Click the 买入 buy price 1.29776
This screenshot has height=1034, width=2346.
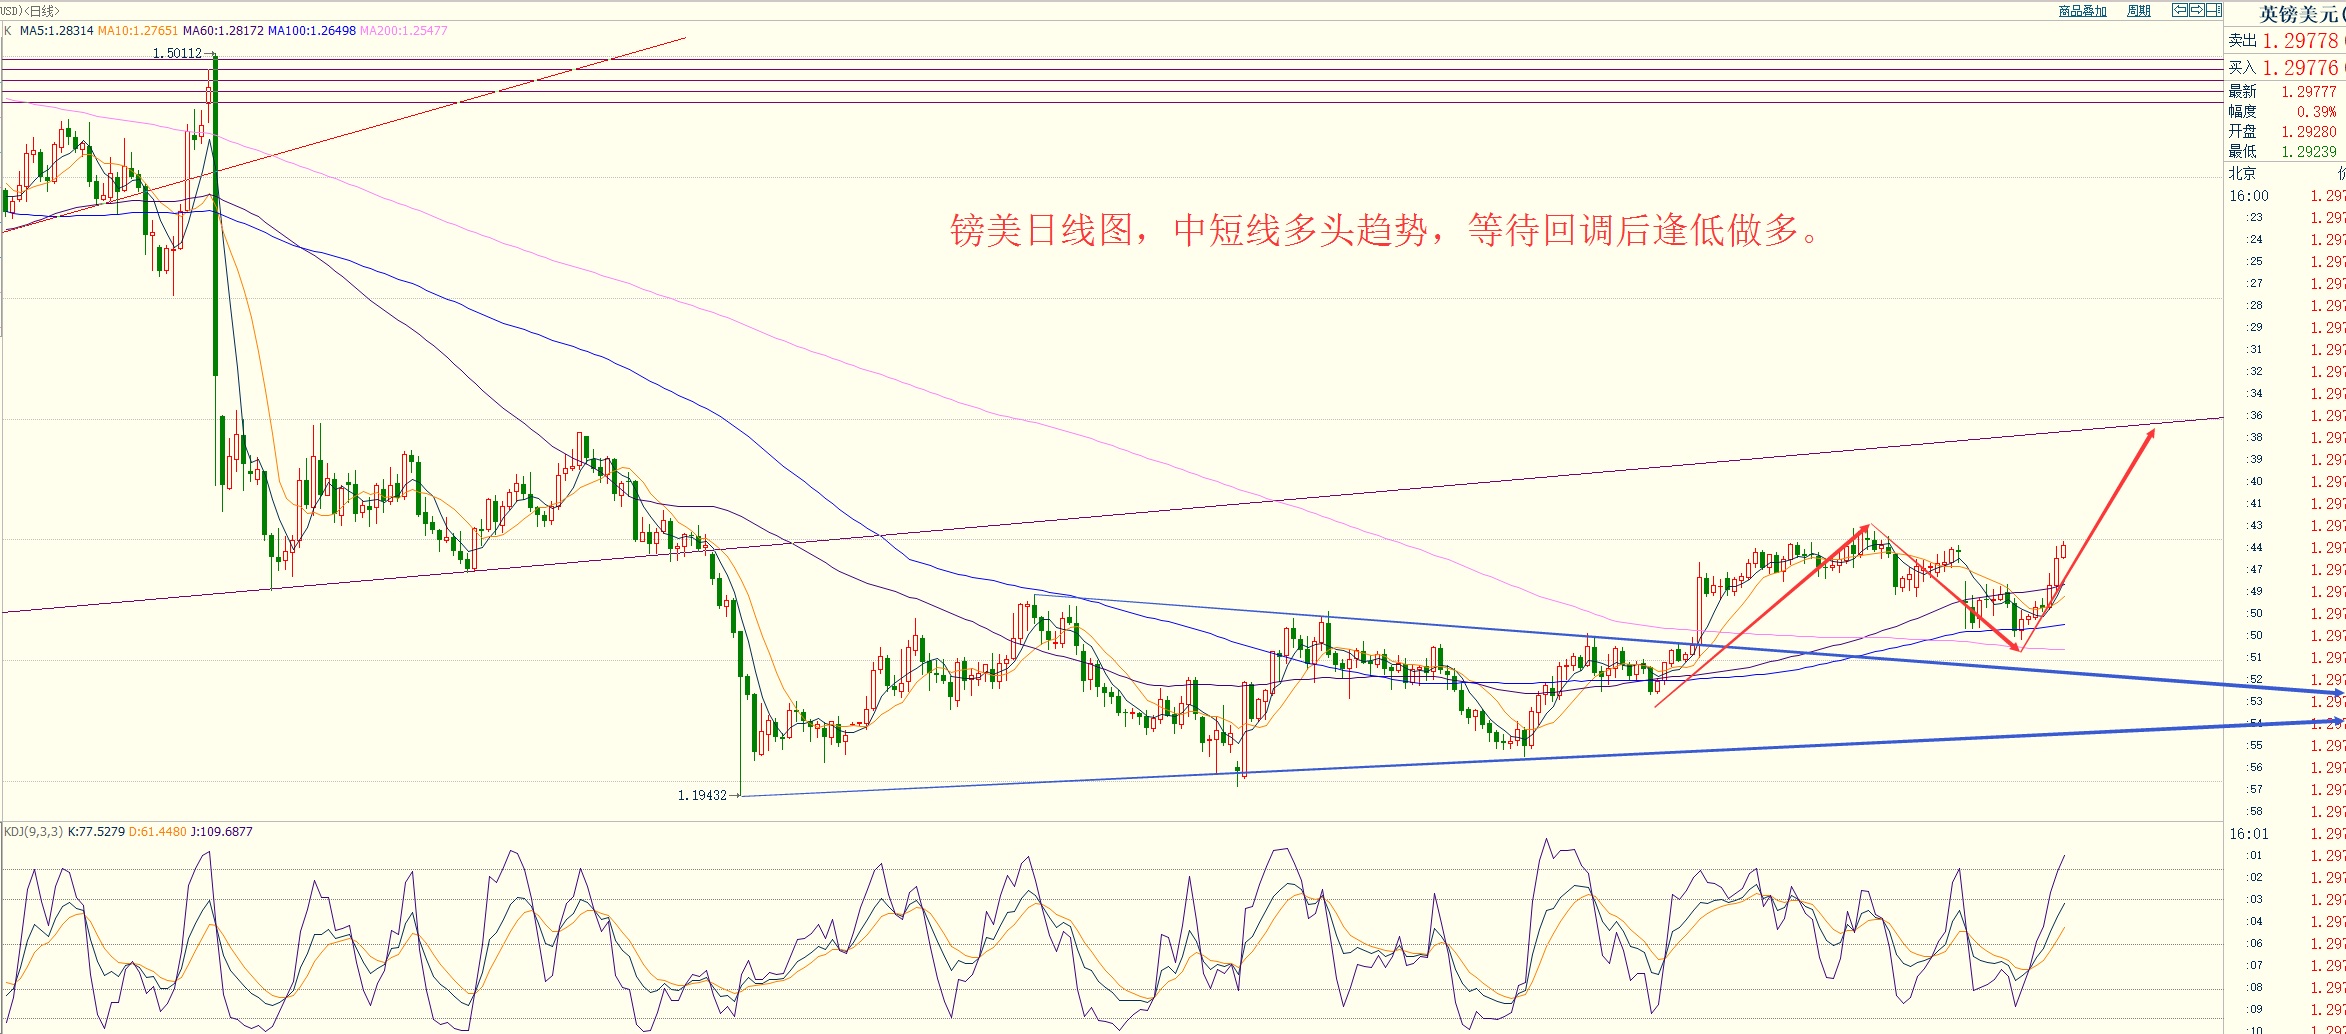click(2300, 68)
